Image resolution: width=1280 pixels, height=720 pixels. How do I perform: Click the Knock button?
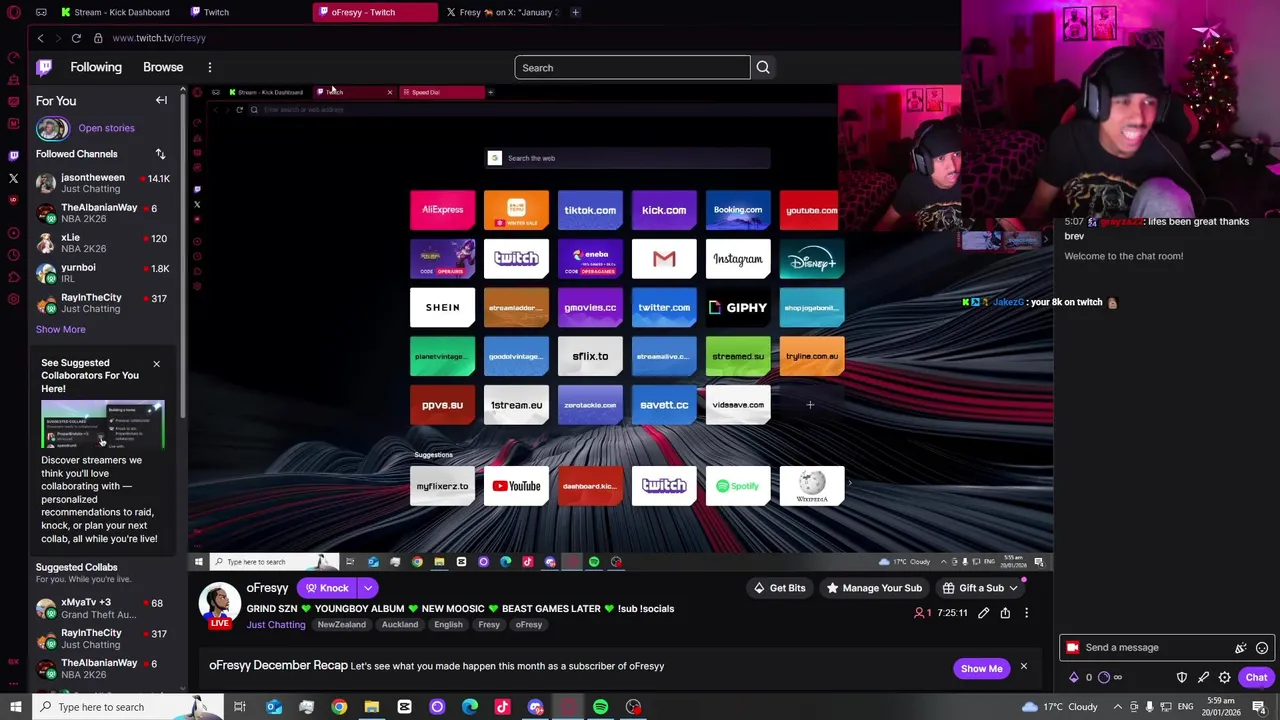click(327, 588)
